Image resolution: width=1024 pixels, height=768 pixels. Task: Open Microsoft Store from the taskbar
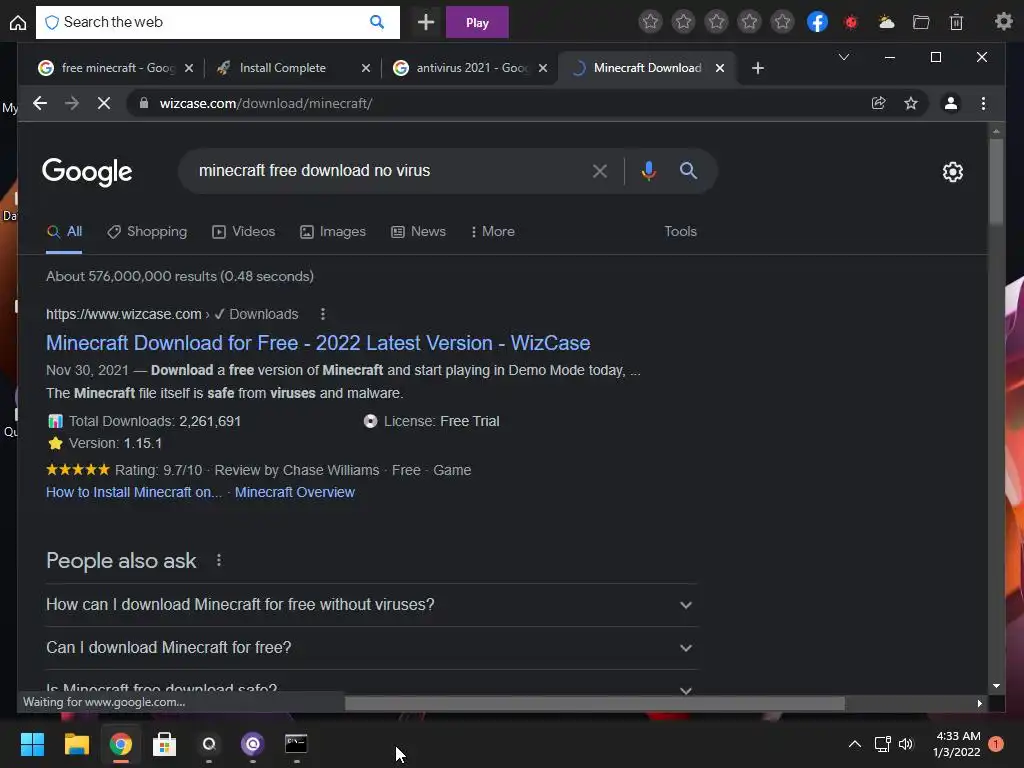point(164,744)
